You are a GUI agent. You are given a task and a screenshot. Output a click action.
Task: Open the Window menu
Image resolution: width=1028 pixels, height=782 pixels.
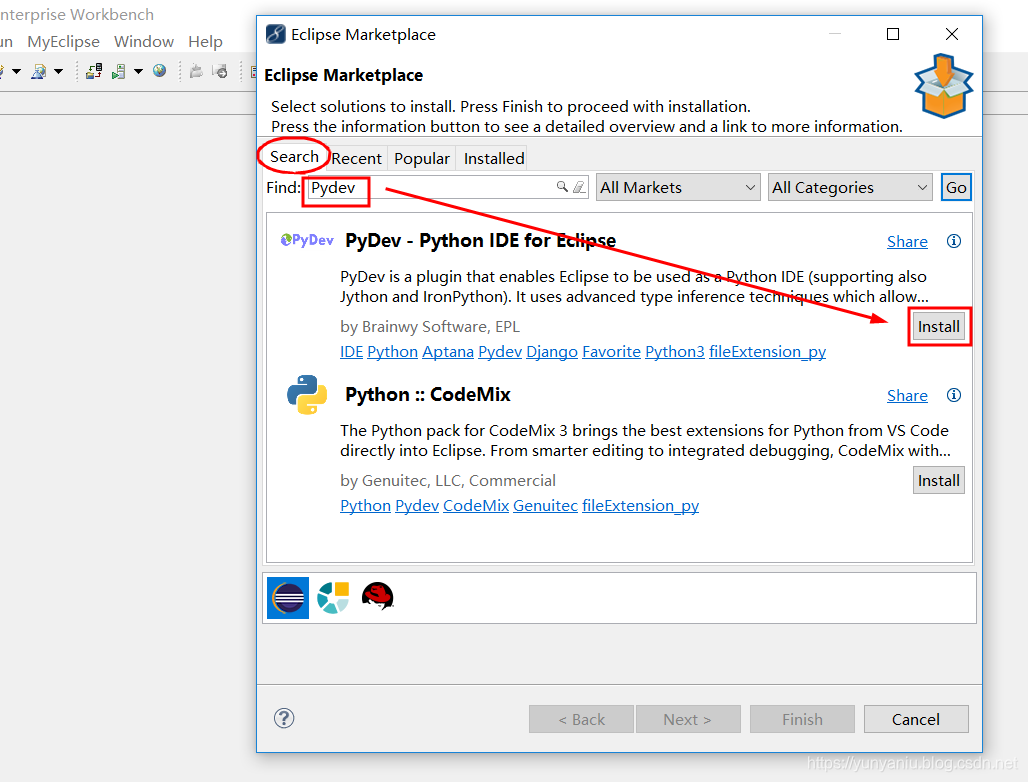[144, 41]
